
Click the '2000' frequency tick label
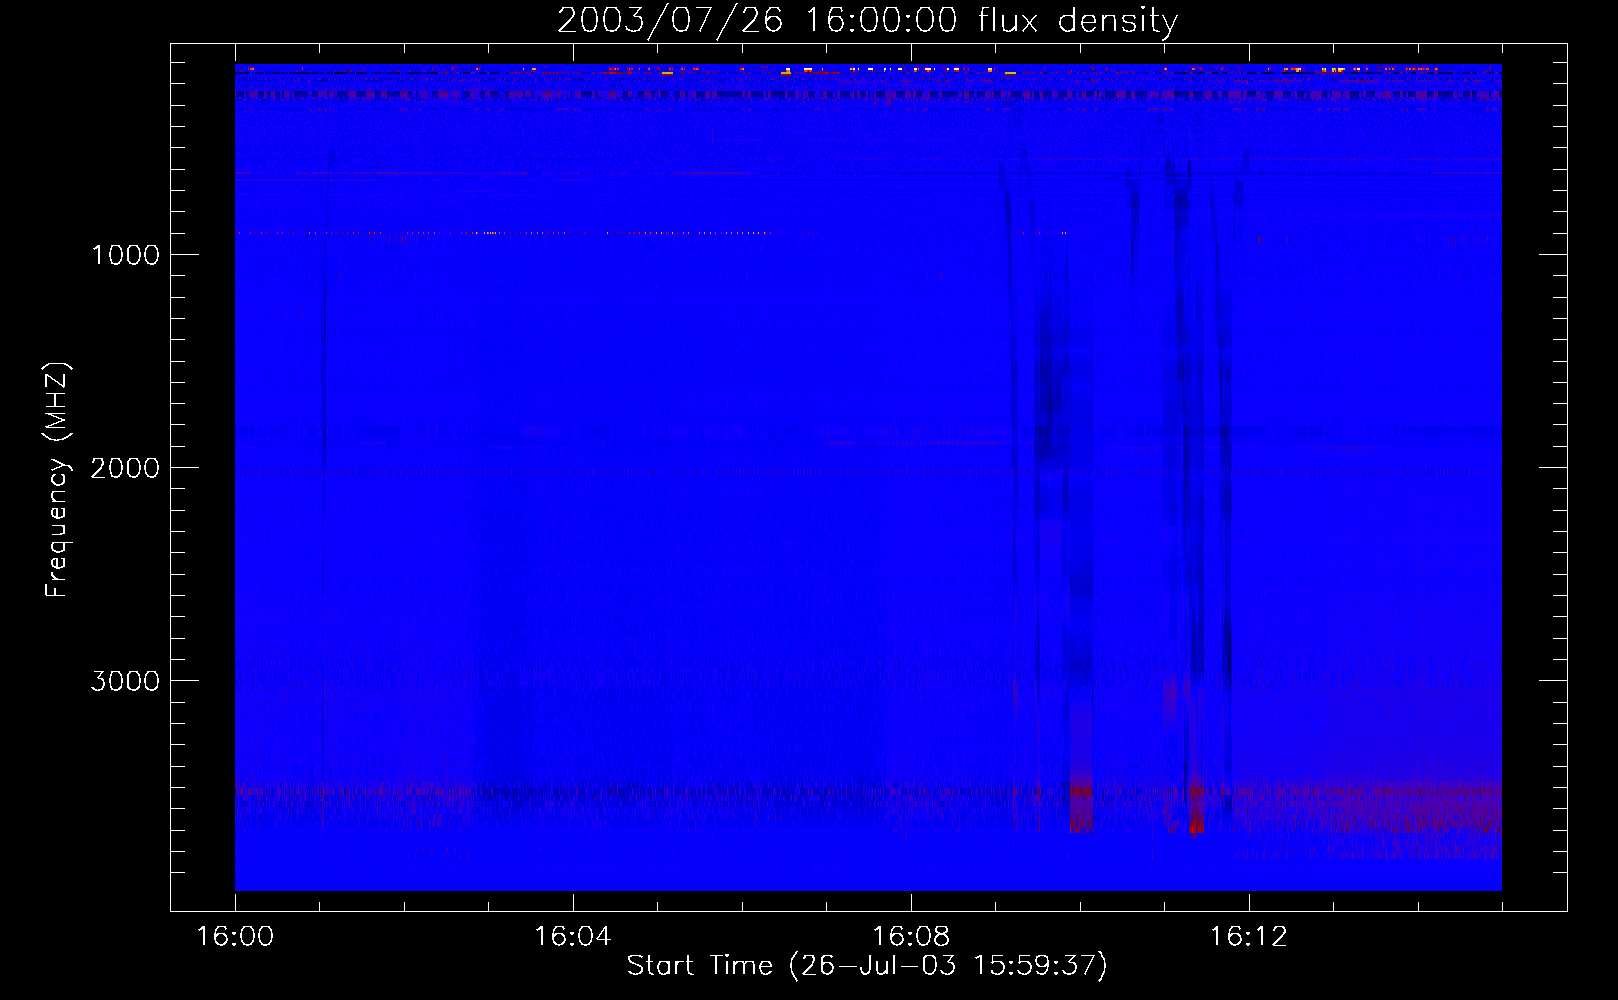[125, 468]
